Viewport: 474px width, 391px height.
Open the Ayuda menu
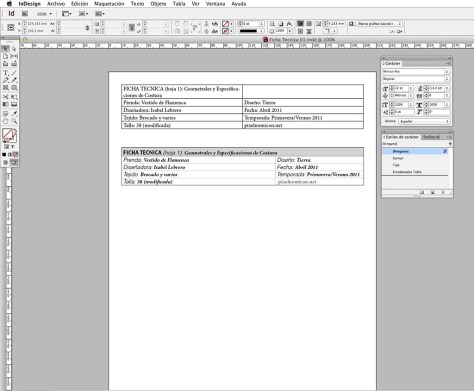(x=239, y=4)
